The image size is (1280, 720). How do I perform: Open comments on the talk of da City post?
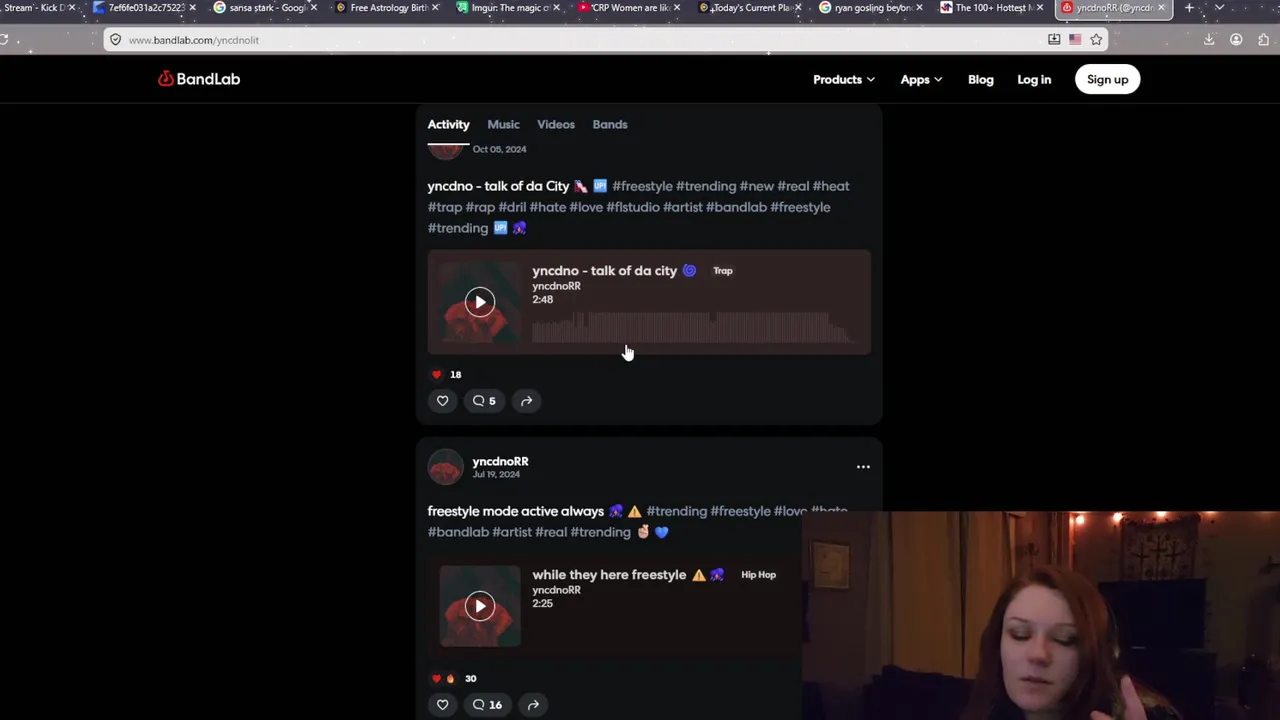484,401
